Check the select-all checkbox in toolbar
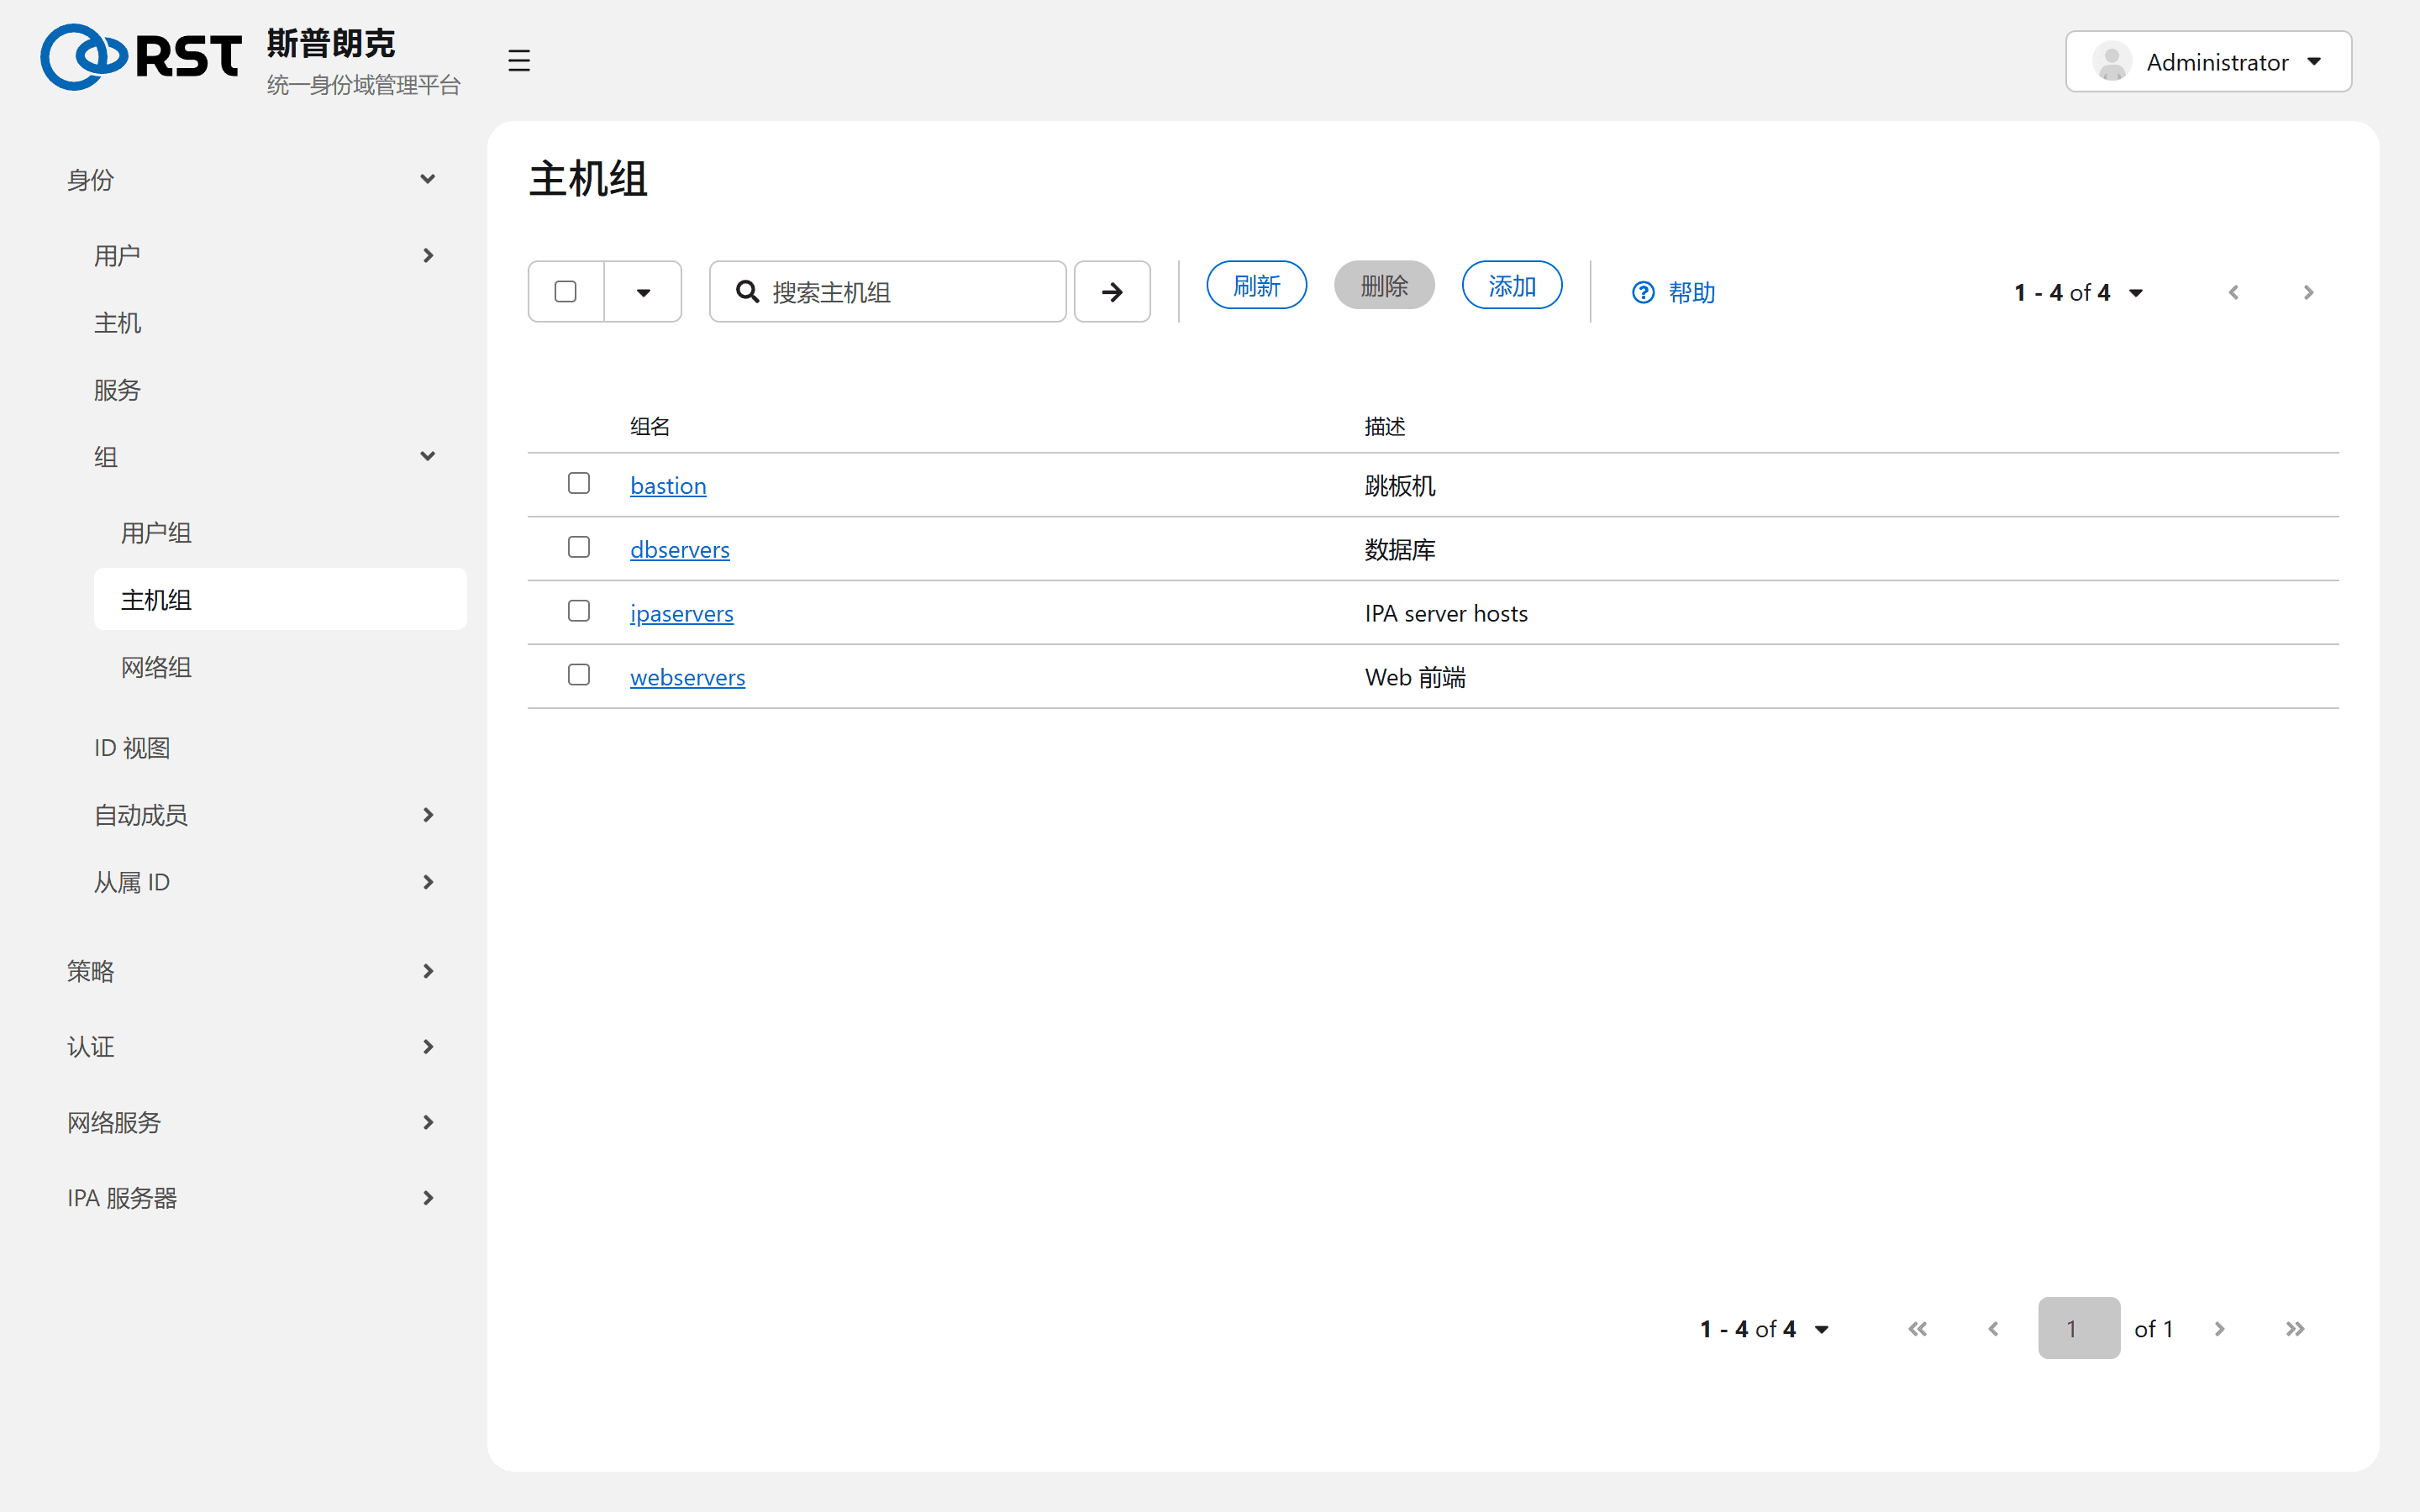 [565, 291]
